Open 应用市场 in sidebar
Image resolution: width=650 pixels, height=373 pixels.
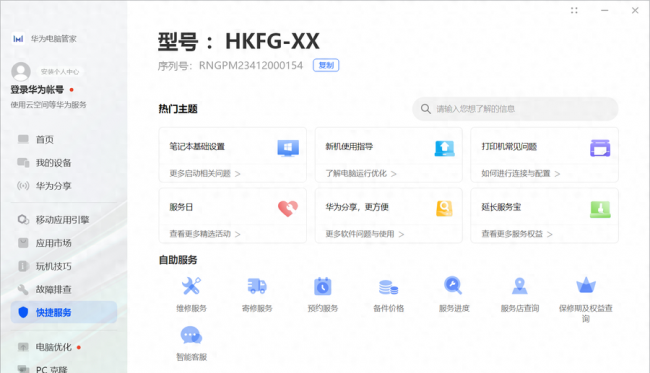pos(63,243)
